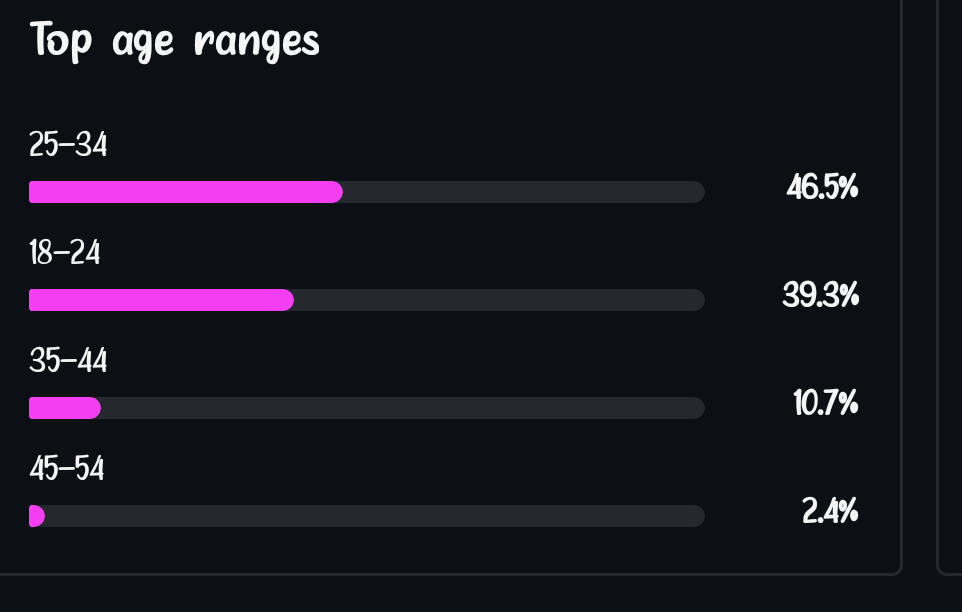Click the Top age ranges heading
This screenshot has height=612, width=962.
(x=175, y=42)
